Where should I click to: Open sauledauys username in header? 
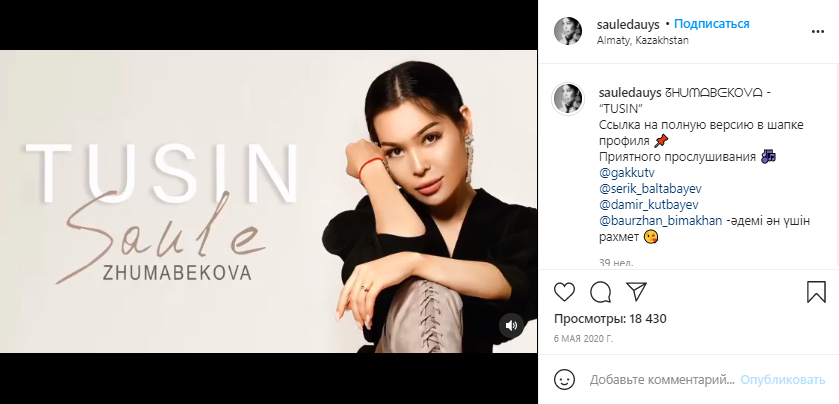pyautogui.click(x=629, y=24)
